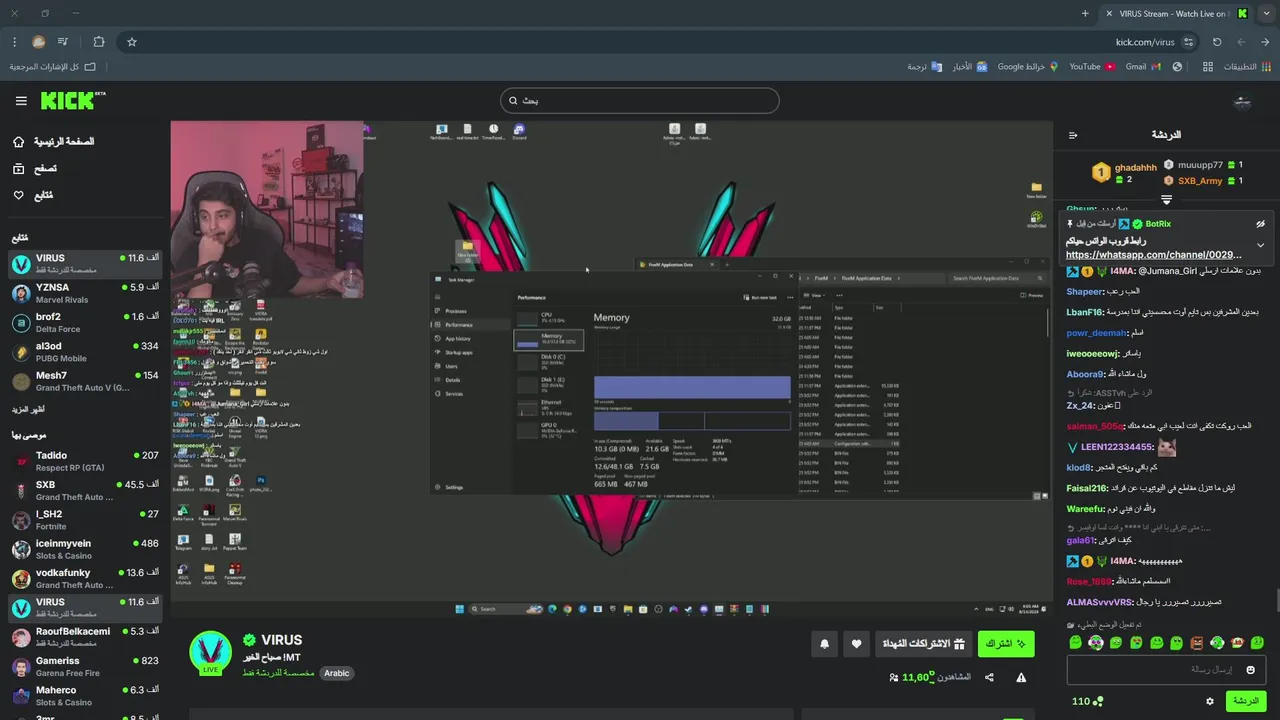Open the Kick hamburger menu
1280x720 pixels.
tap(21, 101)
